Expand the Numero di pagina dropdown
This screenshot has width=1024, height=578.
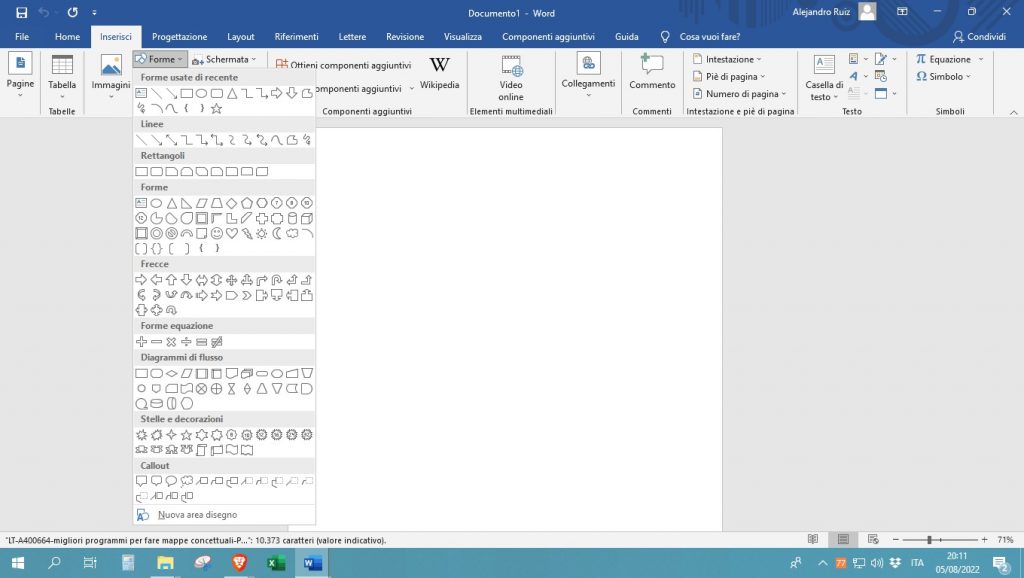(x=741, y=94)
